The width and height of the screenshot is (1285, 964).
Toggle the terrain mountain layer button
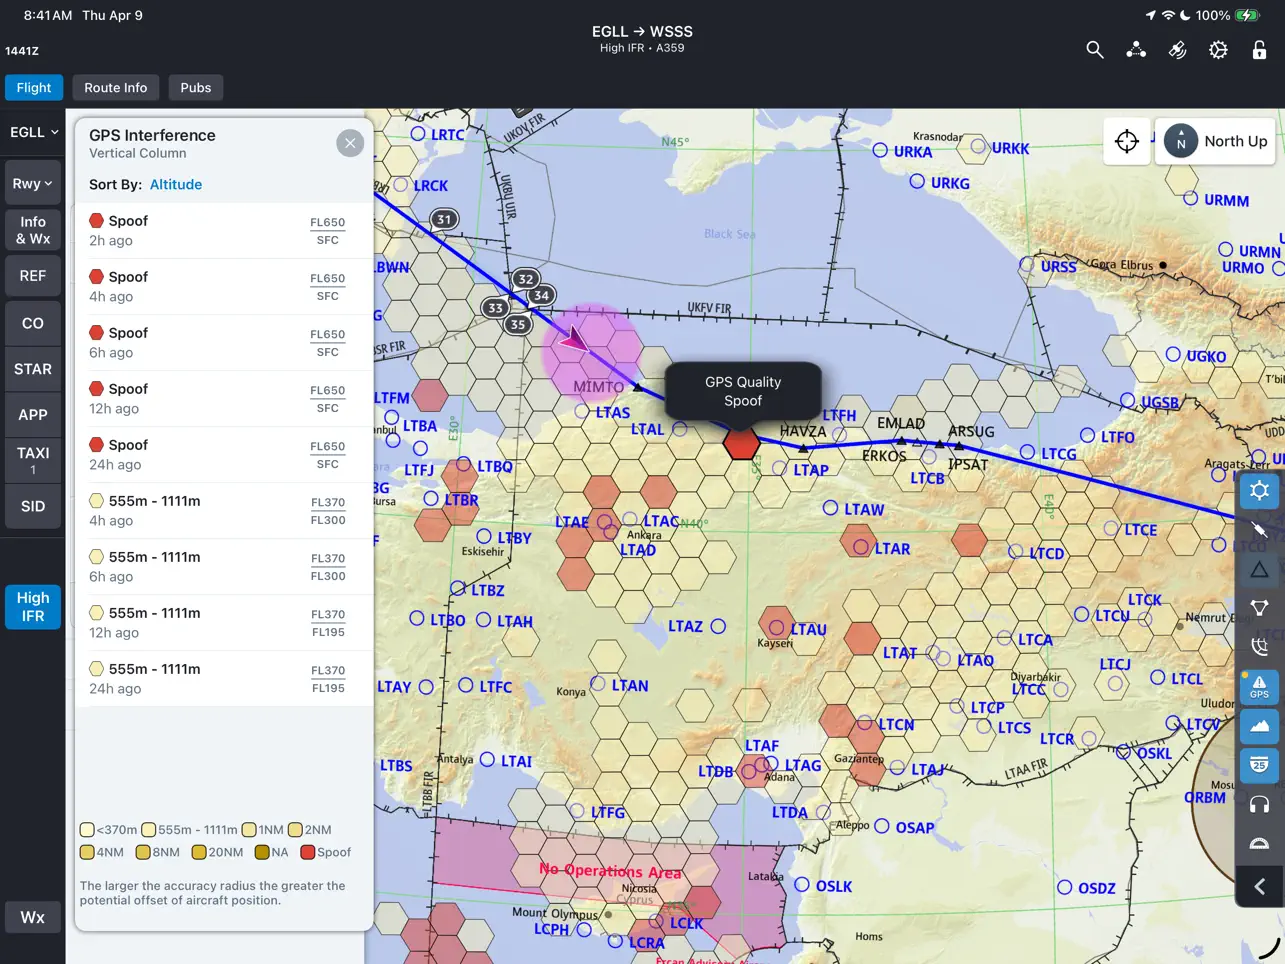coord(1259,726)
